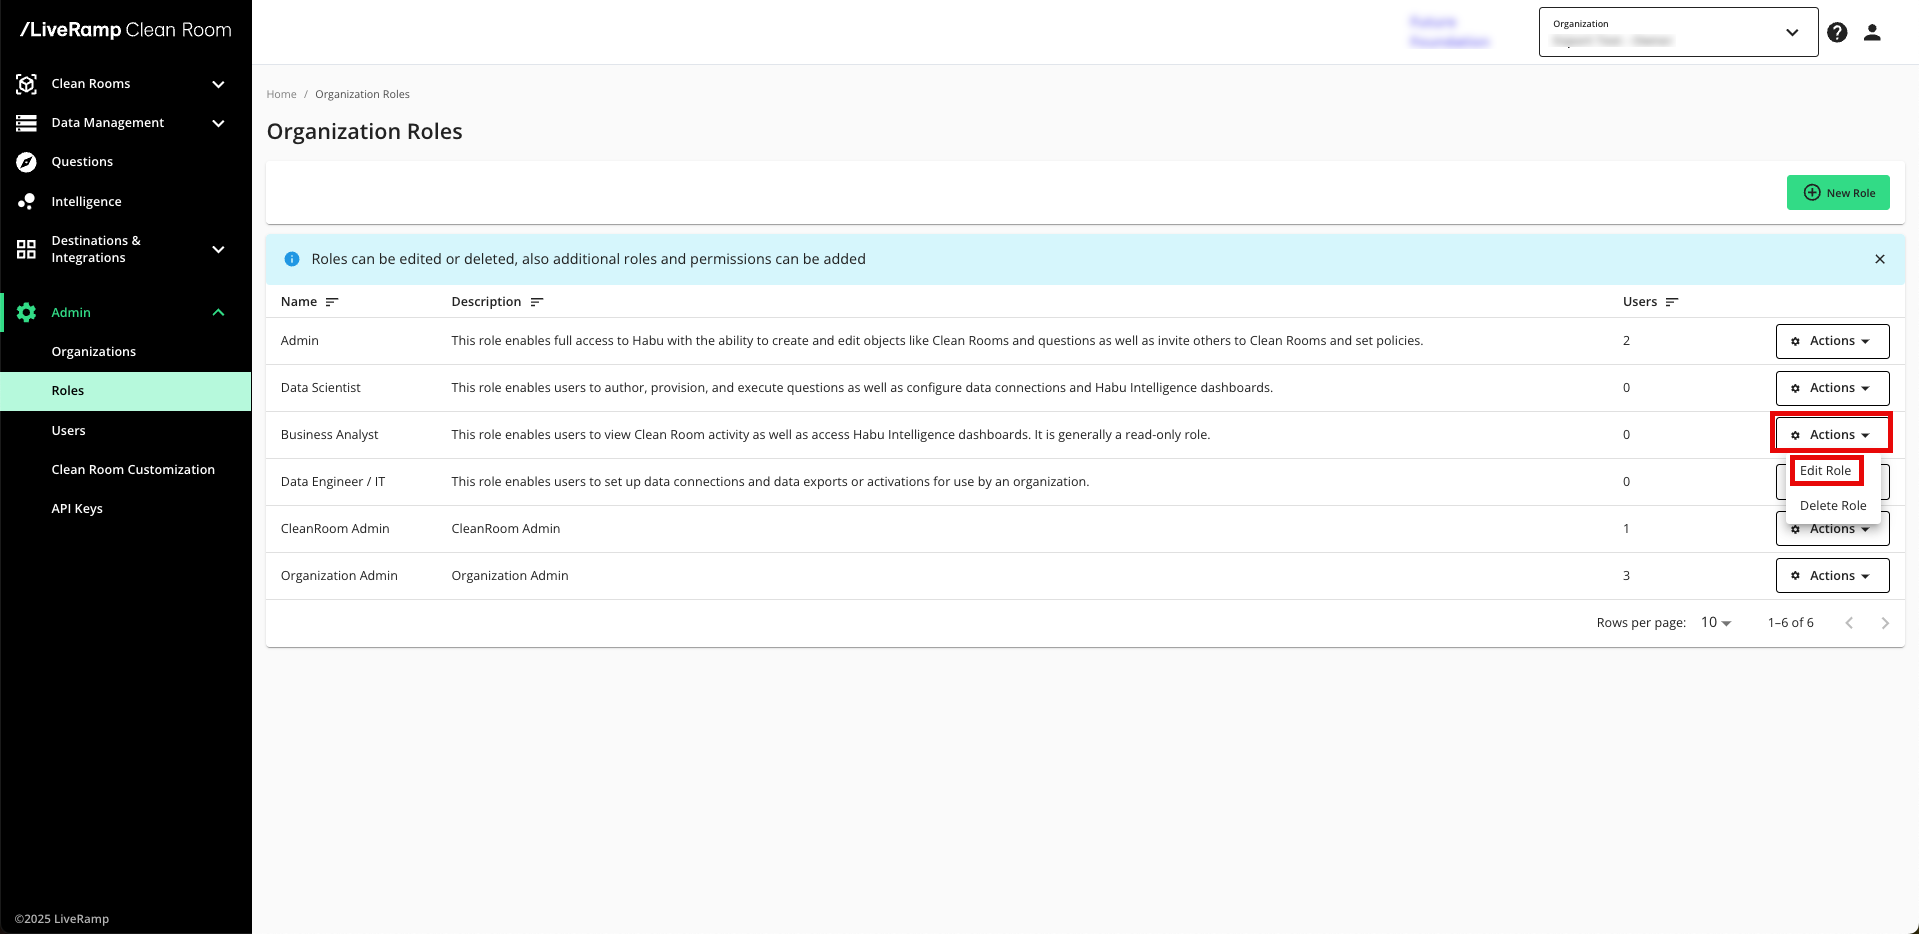Open Actions dropdown for Organization Admin role
Viewport: 1919px width, 934px height.
tap(1832, 576)
